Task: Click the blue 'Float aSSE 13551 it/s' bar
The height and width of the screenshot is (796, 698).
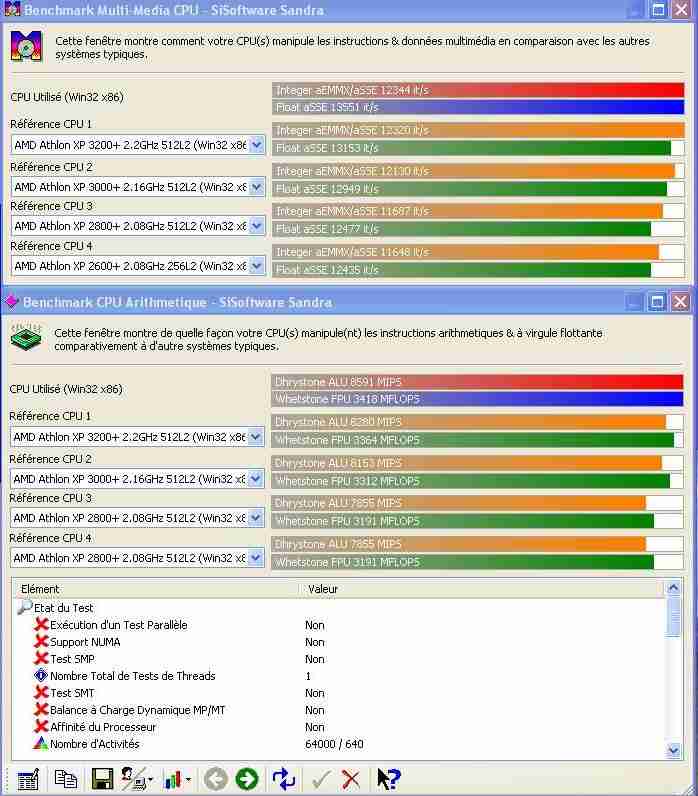Action: point(478,107)
